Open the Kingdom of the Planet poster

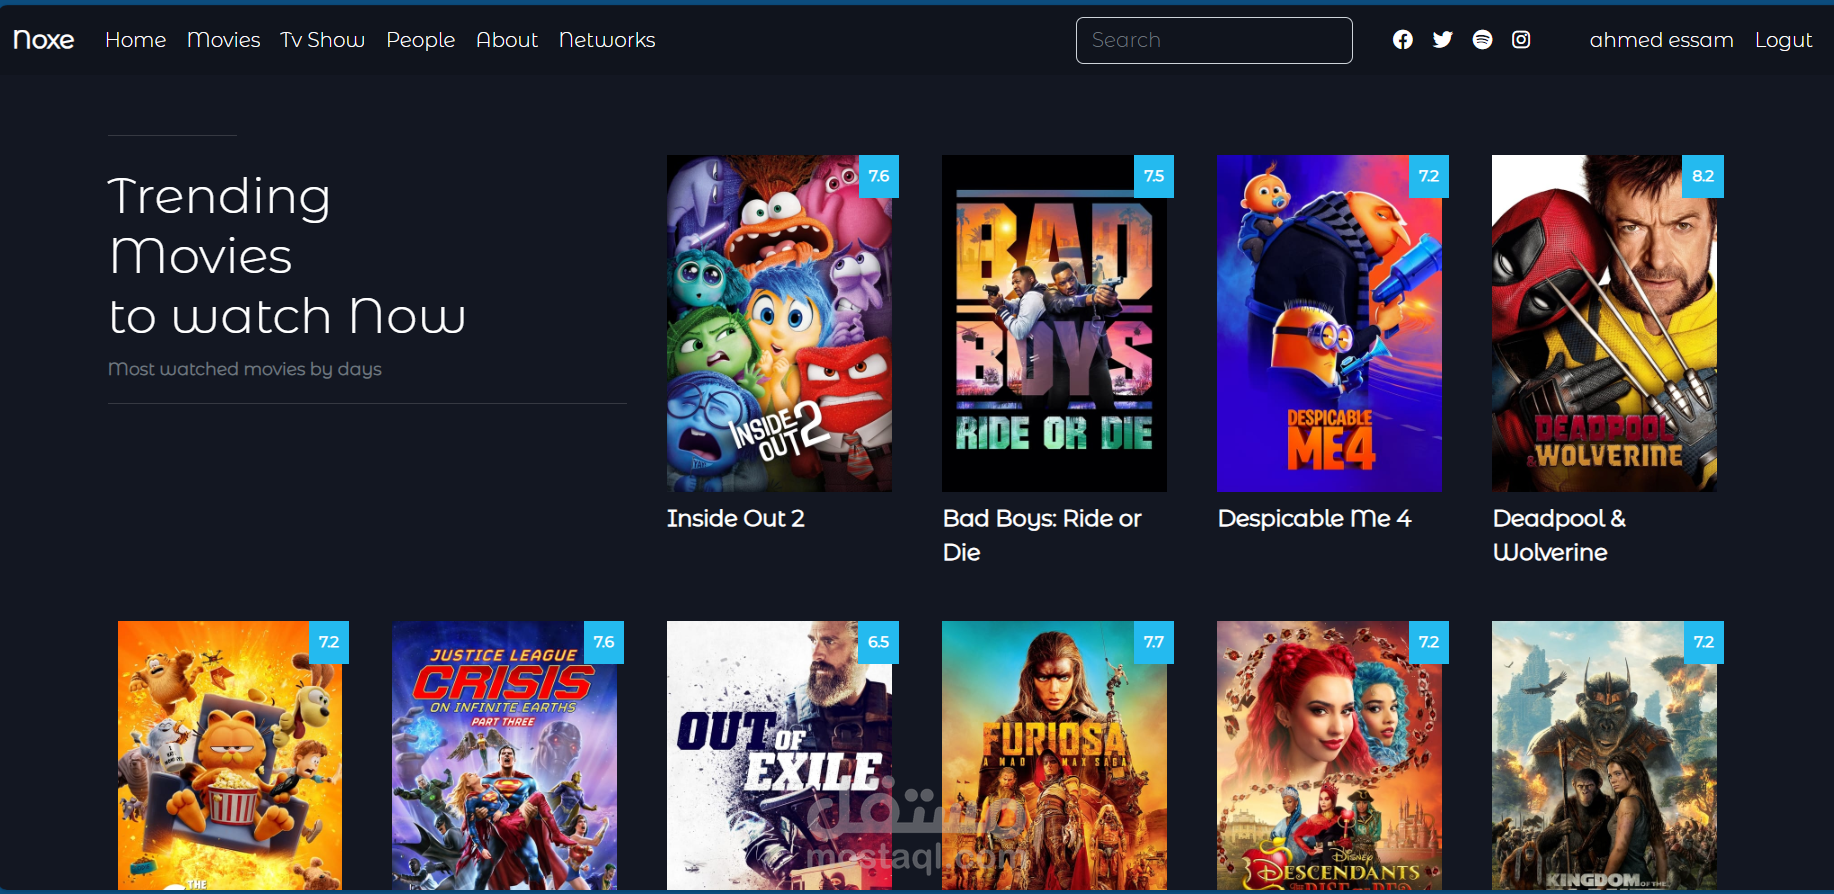tap(1604, 755)
